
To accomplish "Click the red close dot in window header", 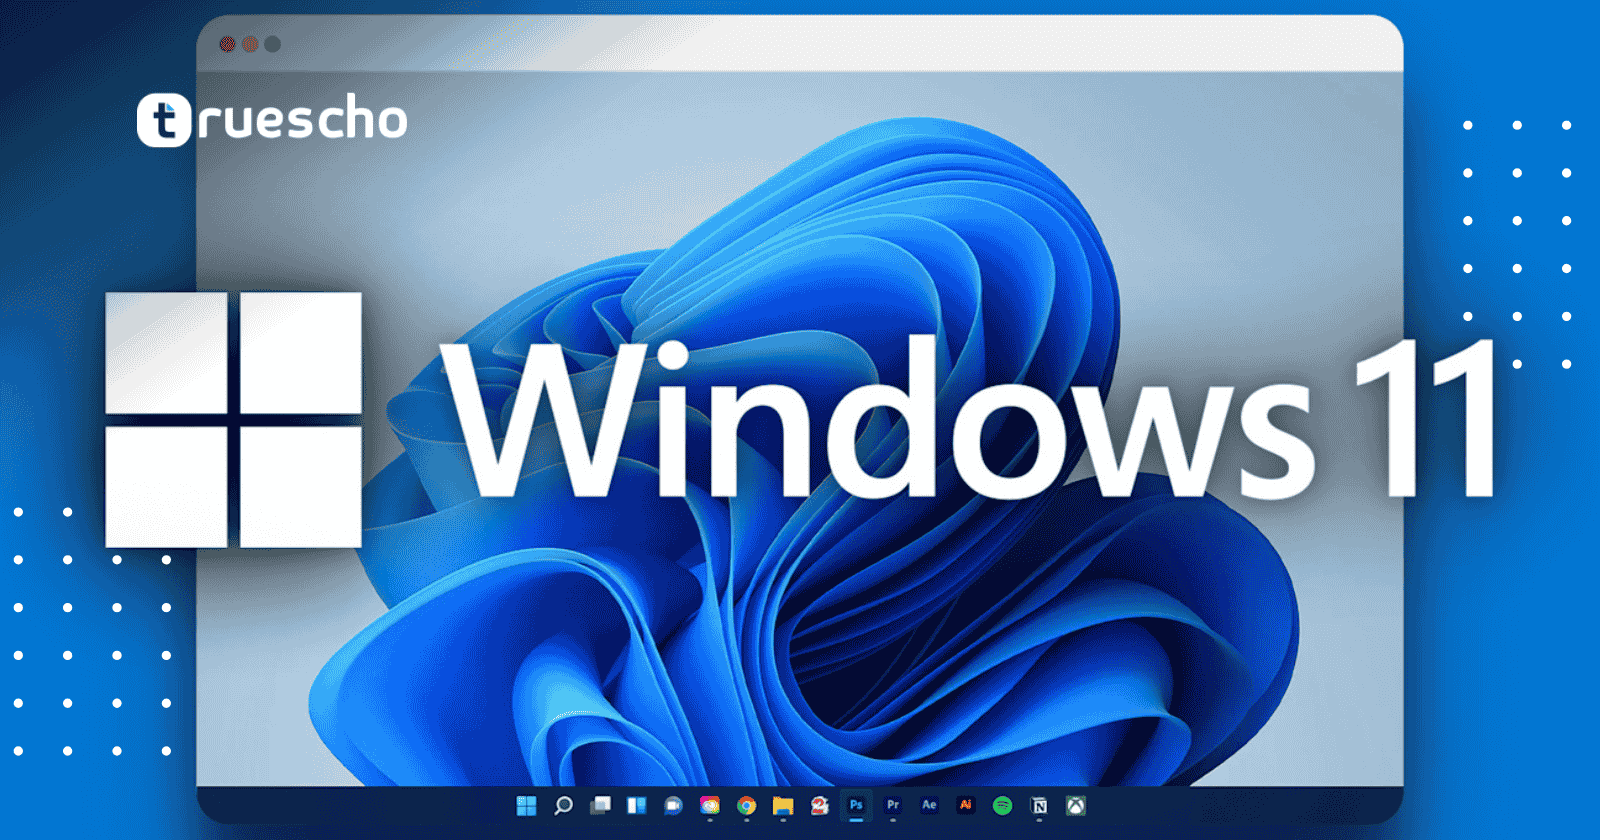I will 227,44.
